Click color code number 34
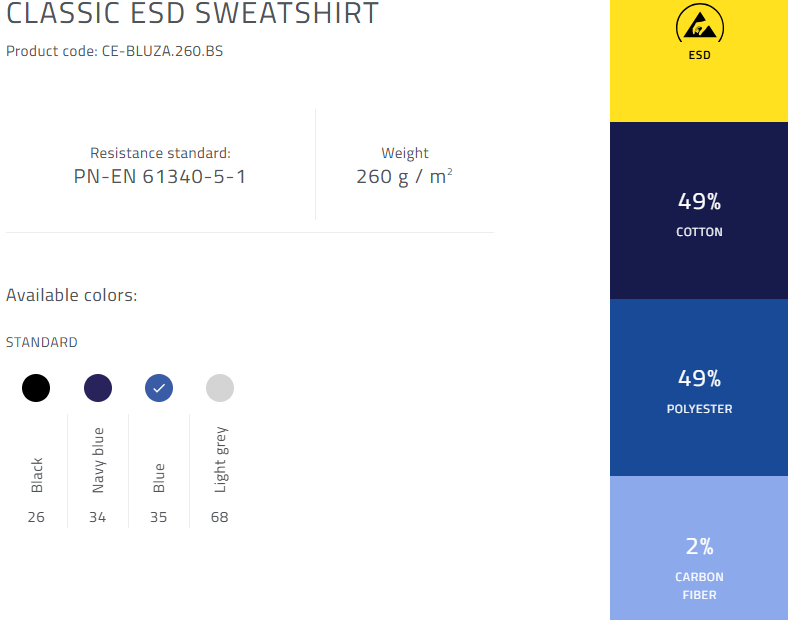 [x=97, y=517]
